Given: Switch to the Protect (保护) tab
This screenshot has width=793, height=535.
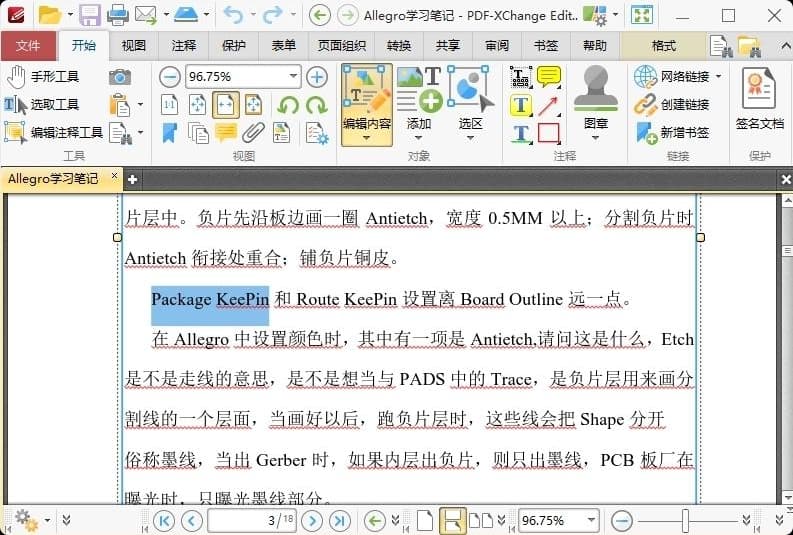Looking at the screenshot, I should [234, 46].
